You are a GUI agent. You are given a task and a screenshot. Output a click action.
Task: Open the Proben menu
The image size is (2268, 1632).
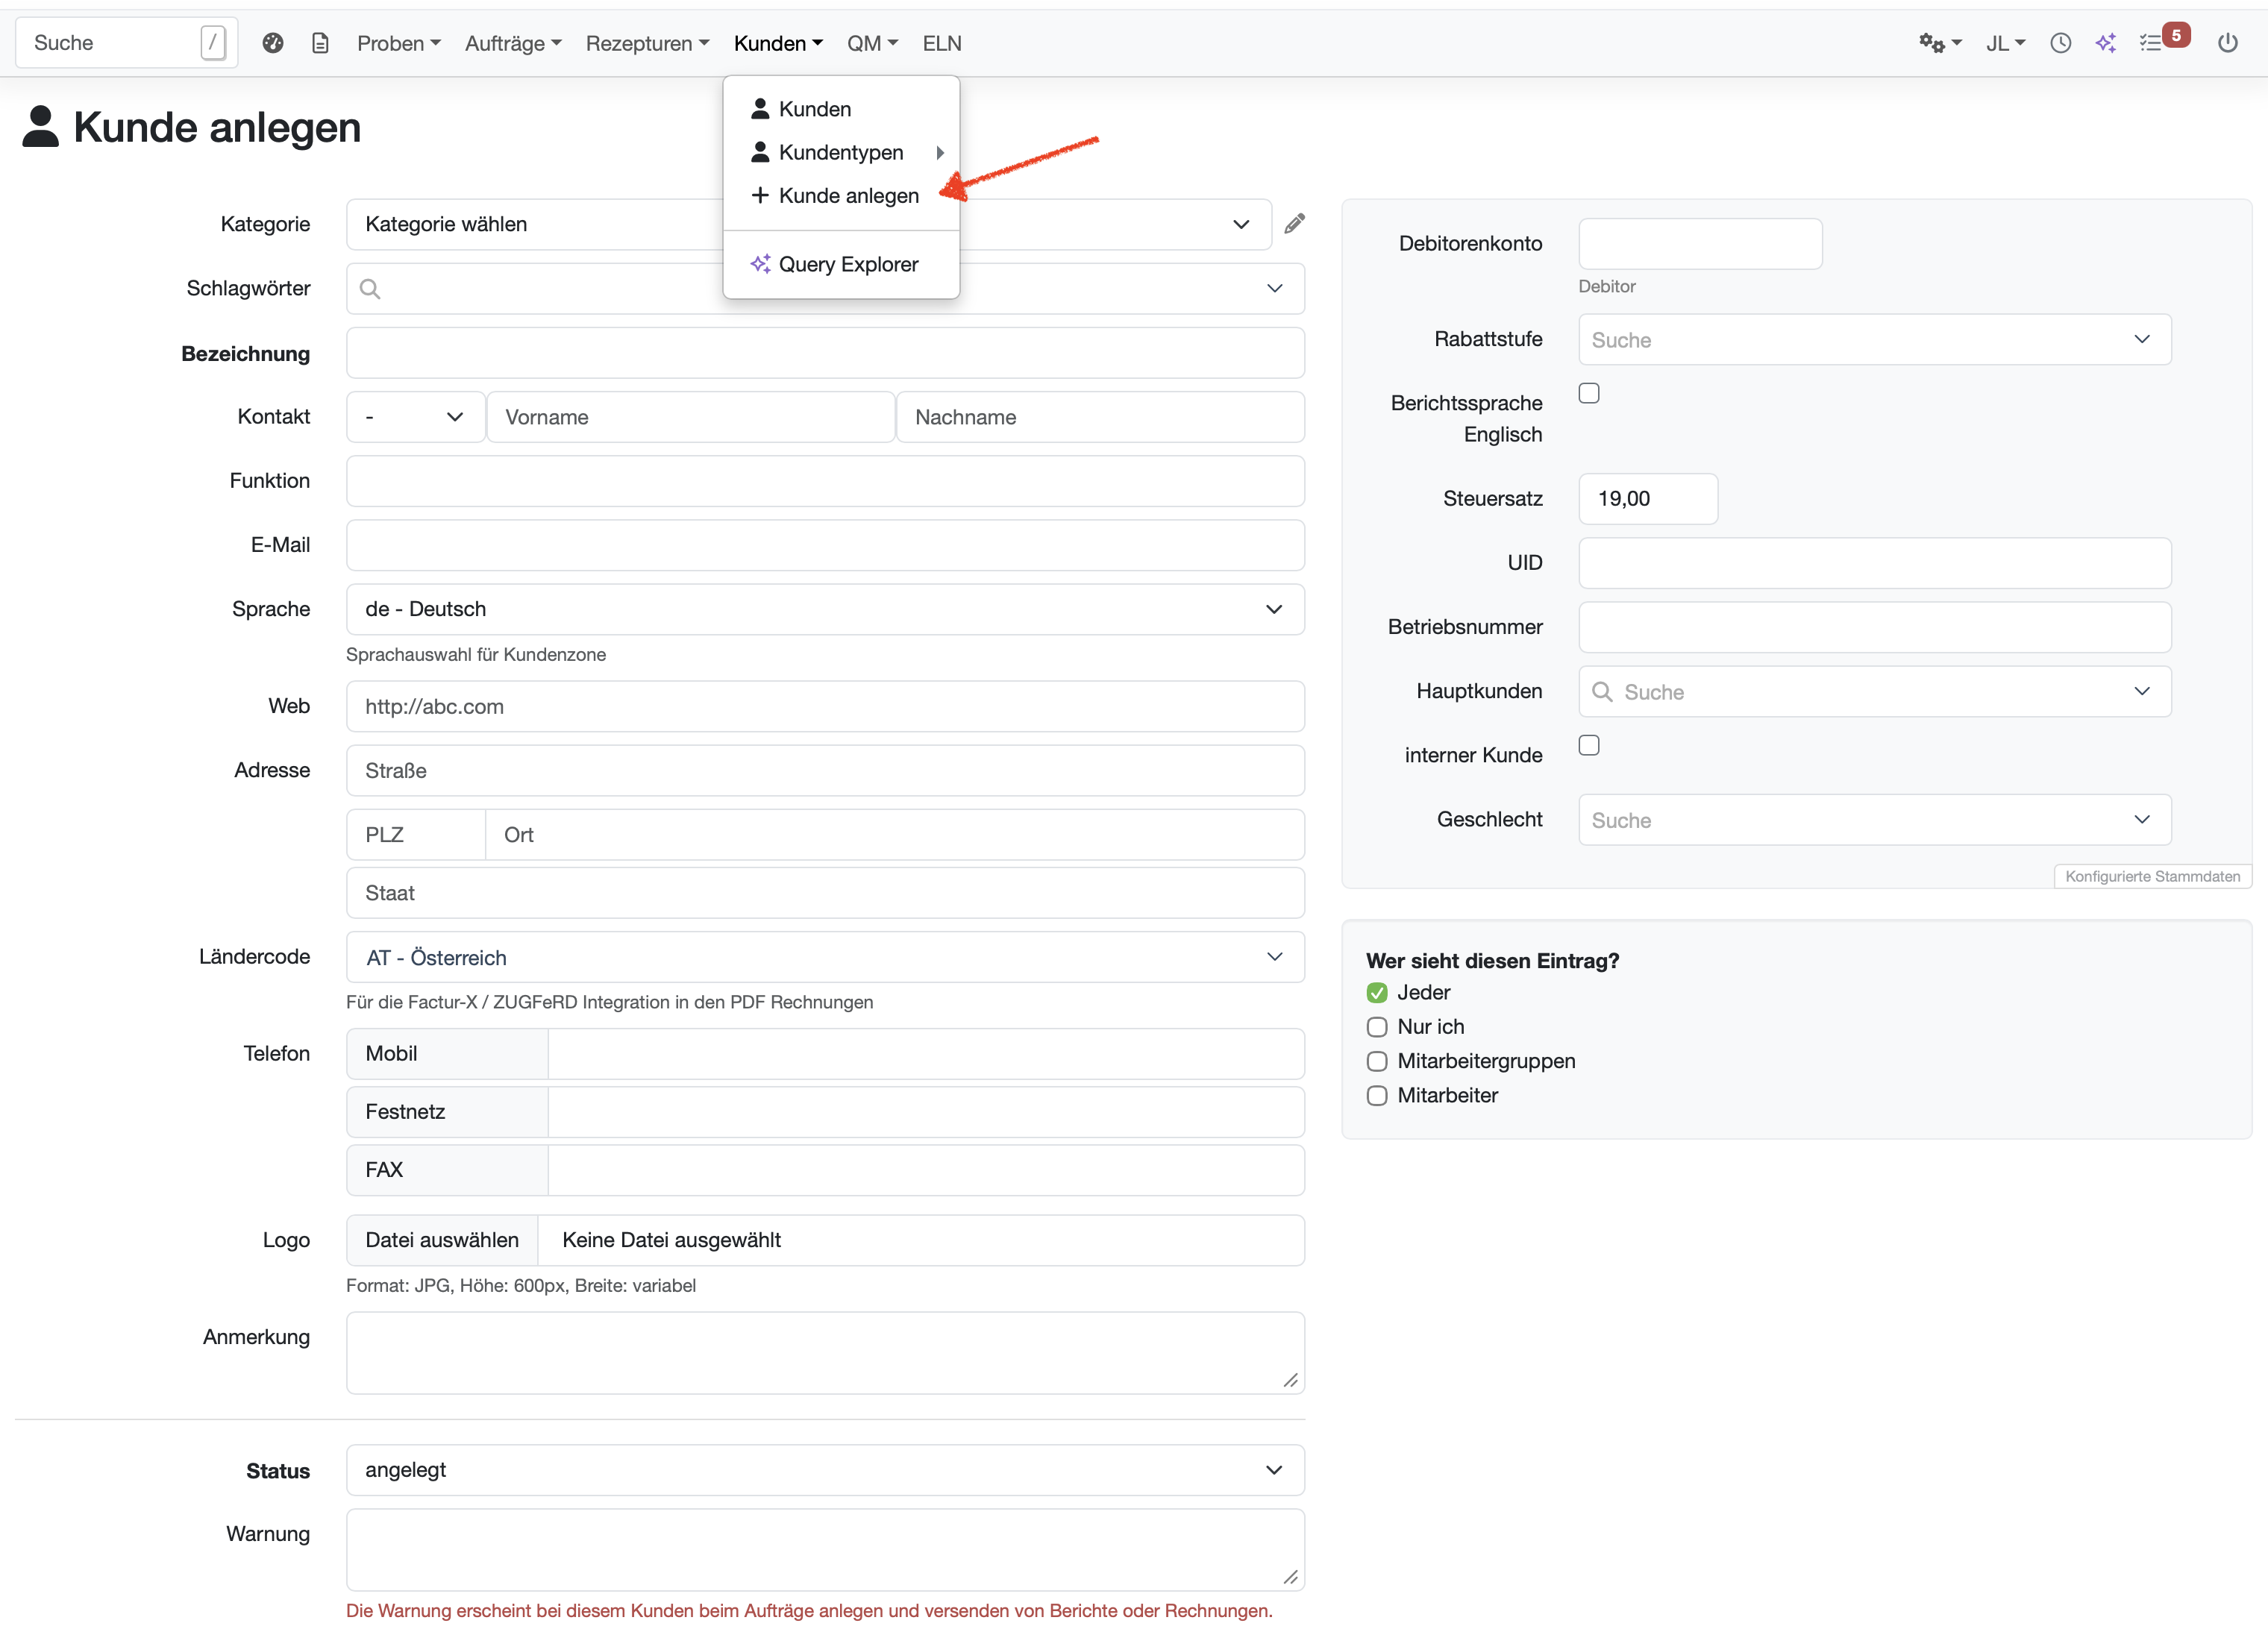(x=398, y=43)
